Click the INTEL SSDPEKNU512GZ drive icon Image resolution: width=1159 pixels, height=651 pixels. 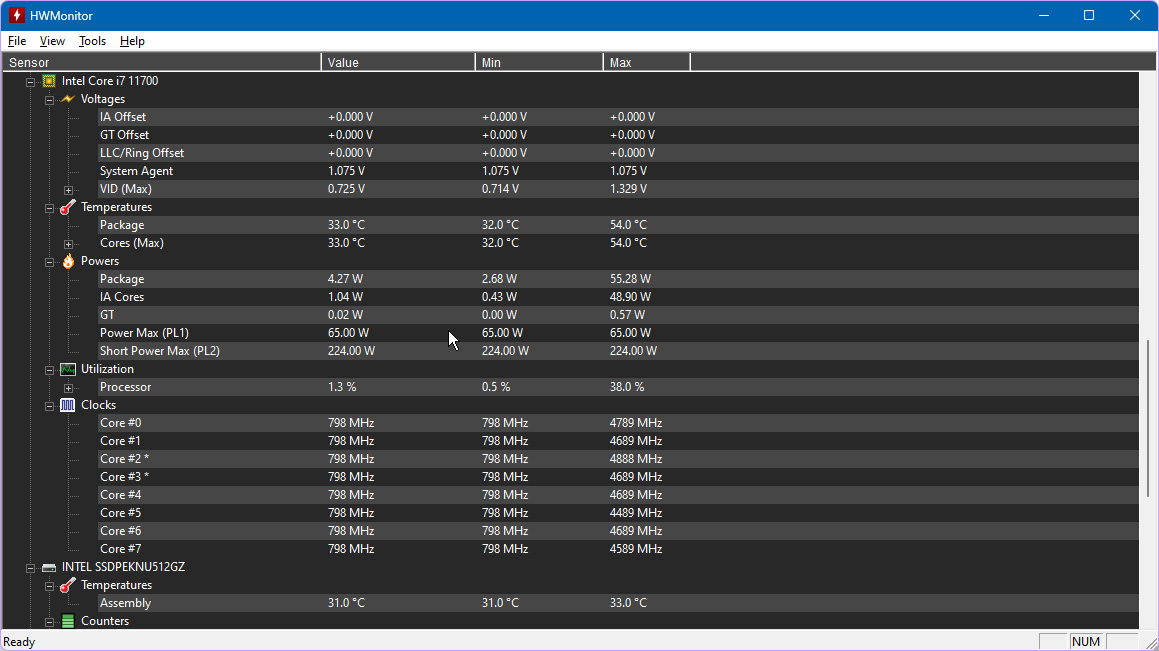[49, 568]
